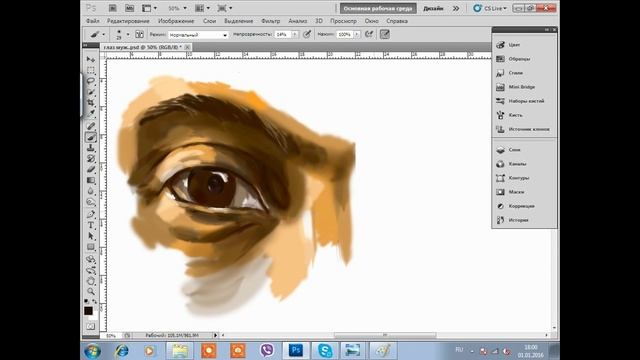This screenshot has width=640, height=360.
Task: Click the horizontal scrollbar thumb
Action: 385,335
